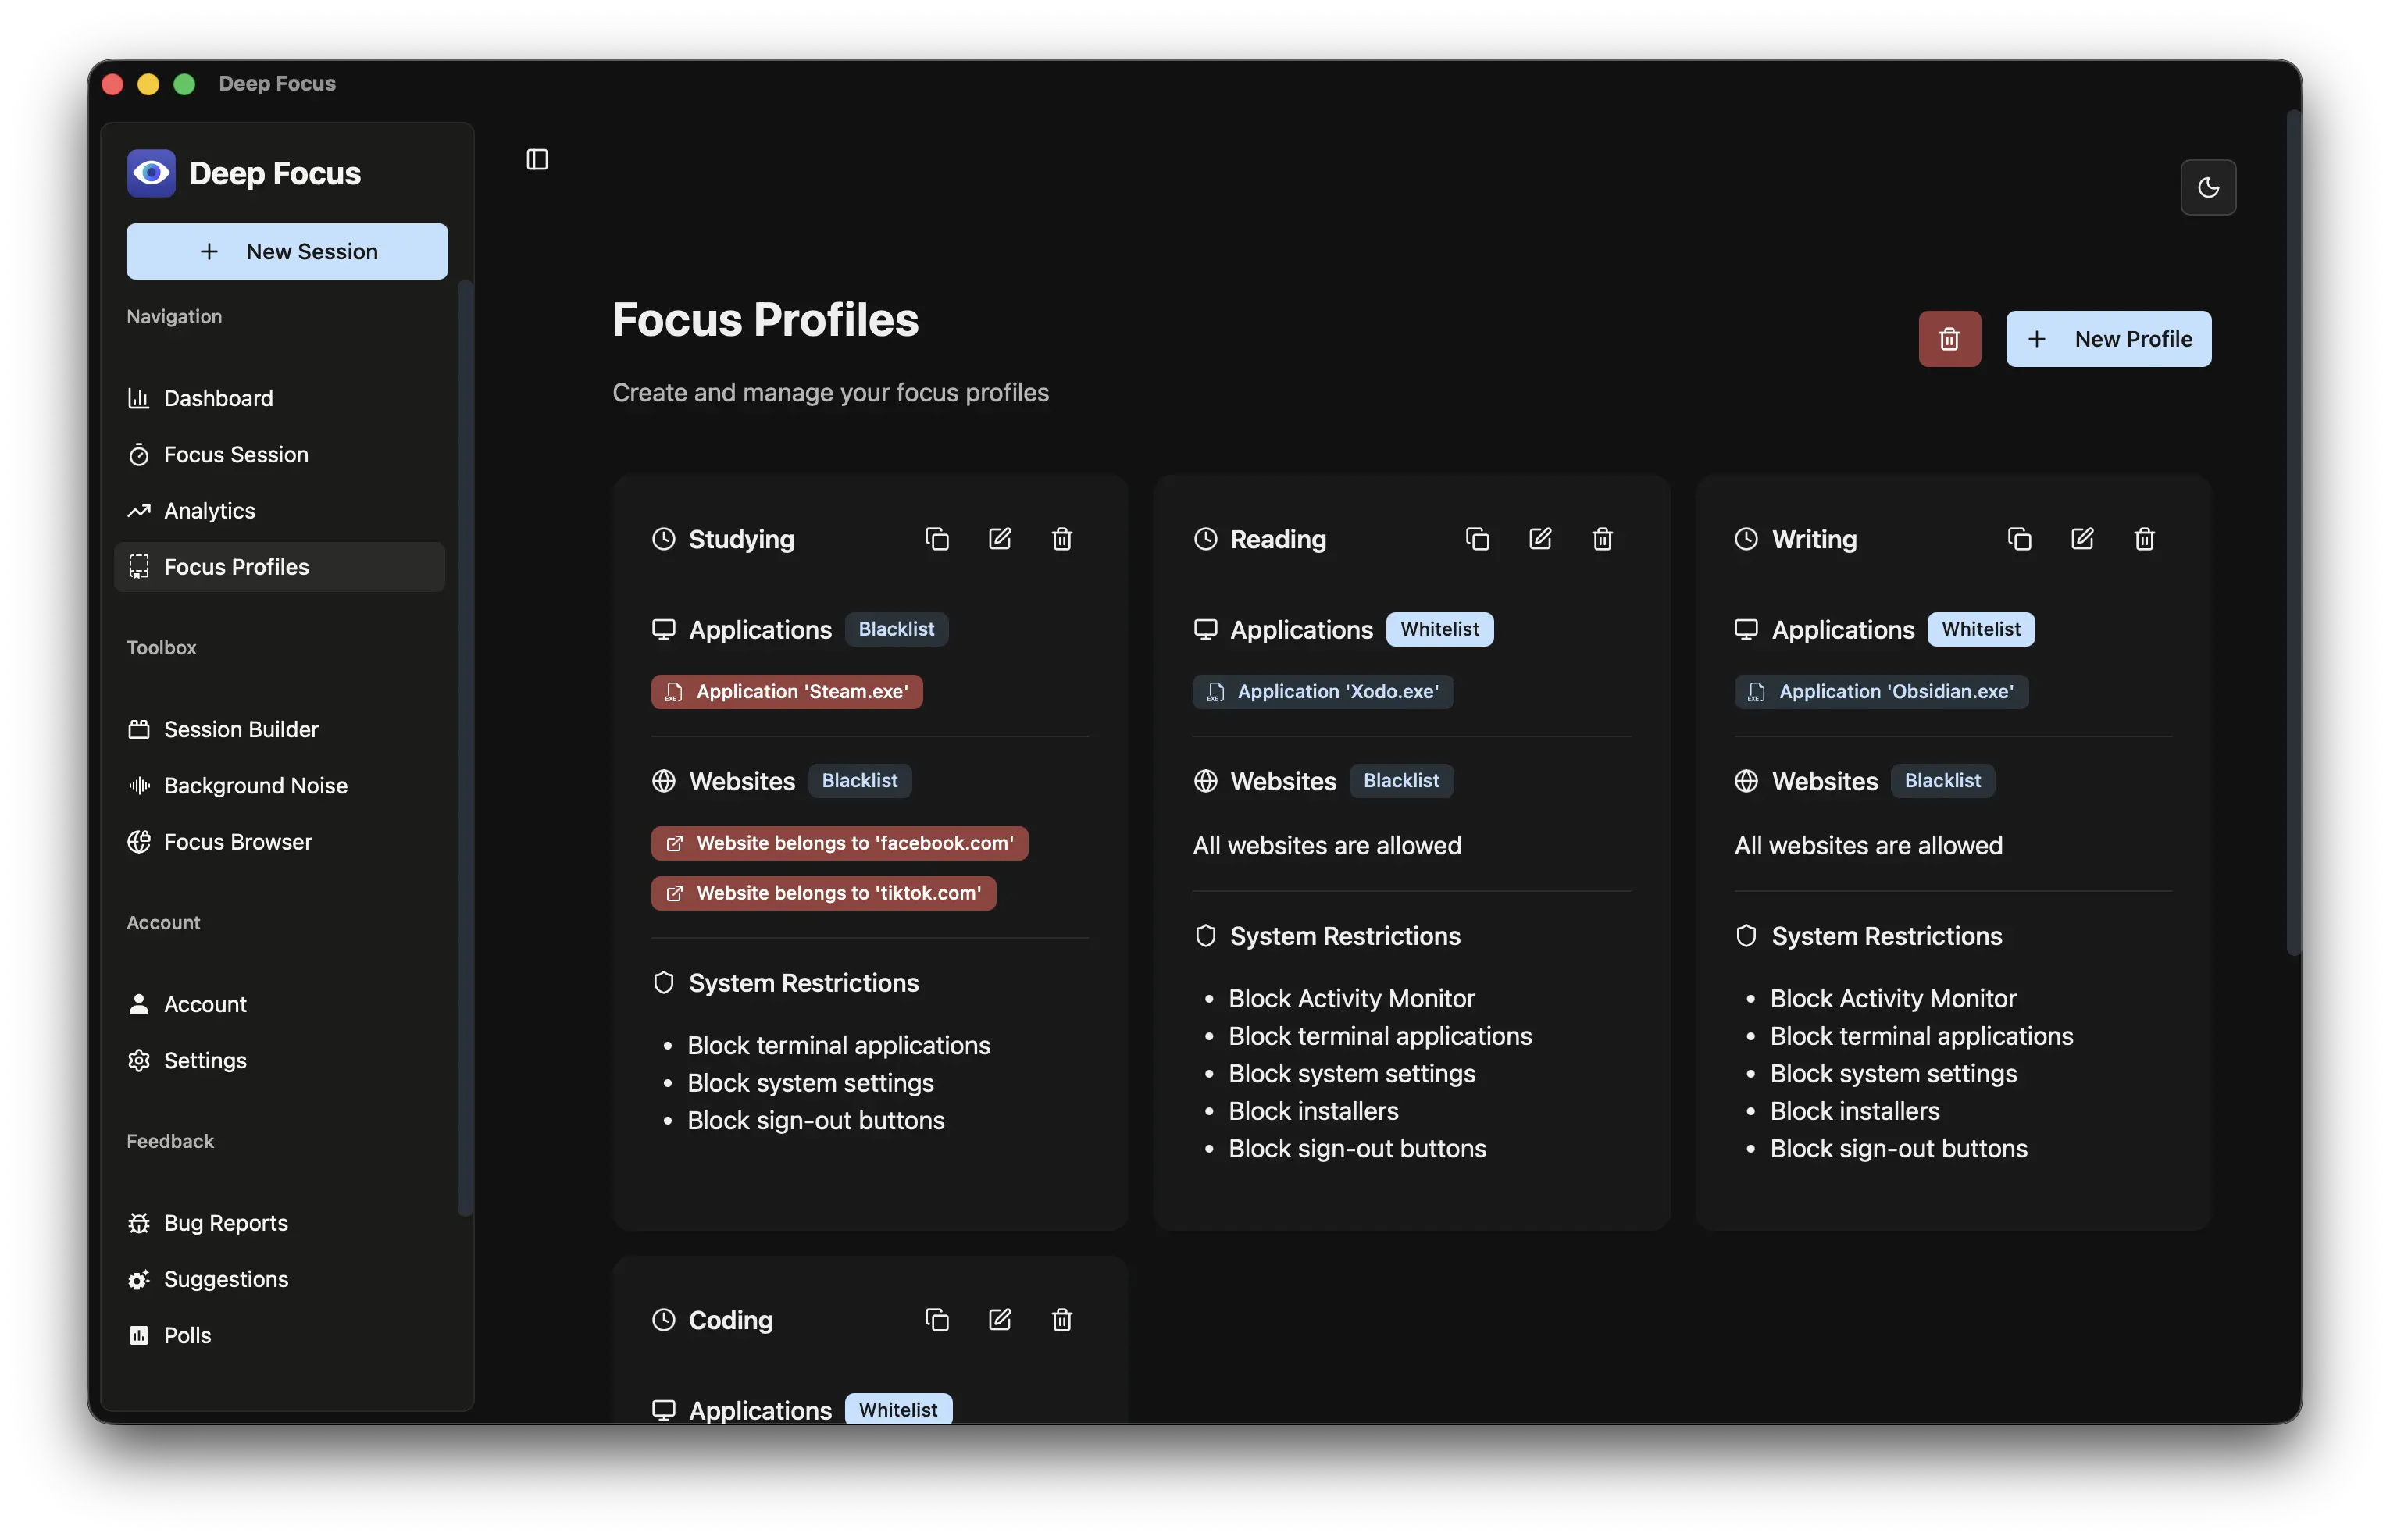Open Bug Reports under Feedback
2390x1540 pixels.
(x=279, y=1223)
